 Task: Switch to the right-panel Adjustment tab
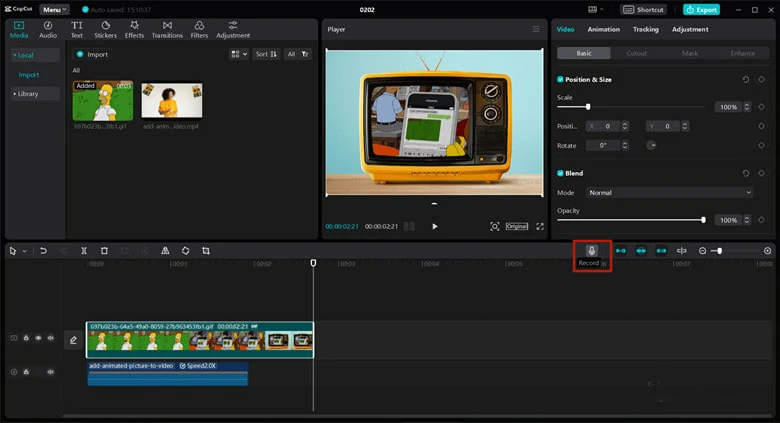(690, 29)
